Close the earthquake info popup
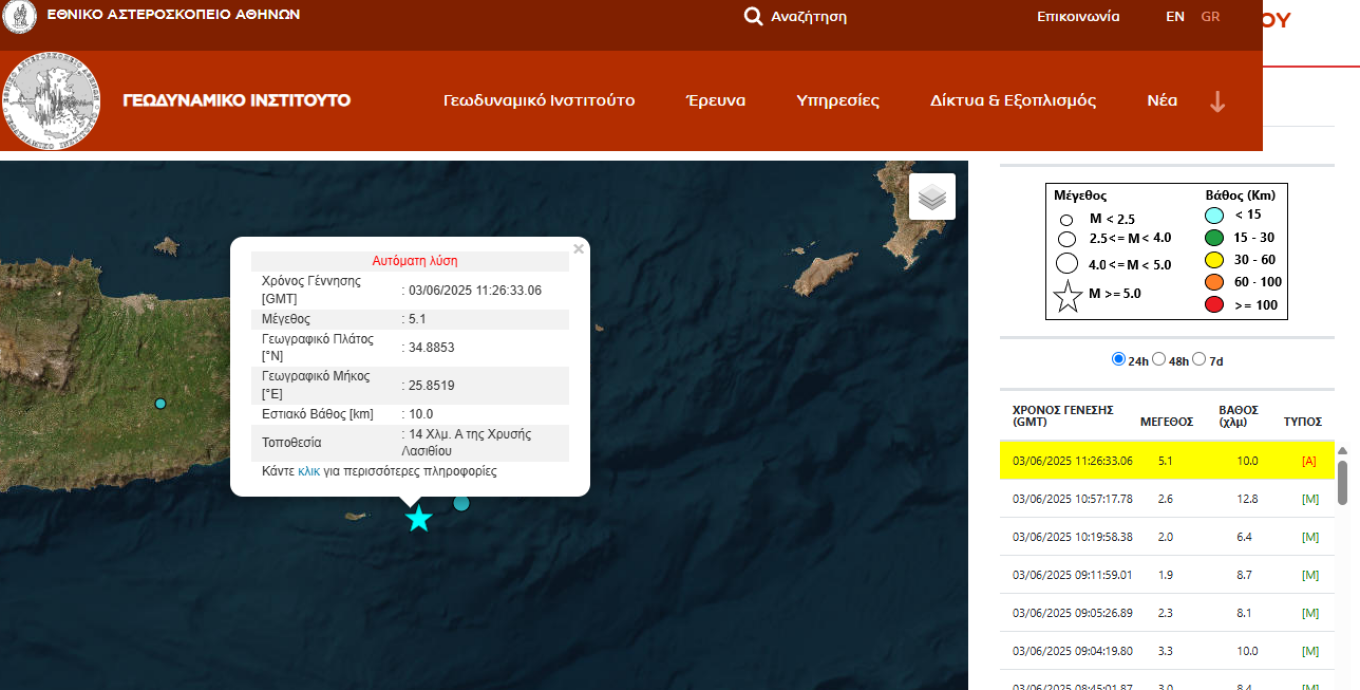1360x690 pixels. pos(578,249)
